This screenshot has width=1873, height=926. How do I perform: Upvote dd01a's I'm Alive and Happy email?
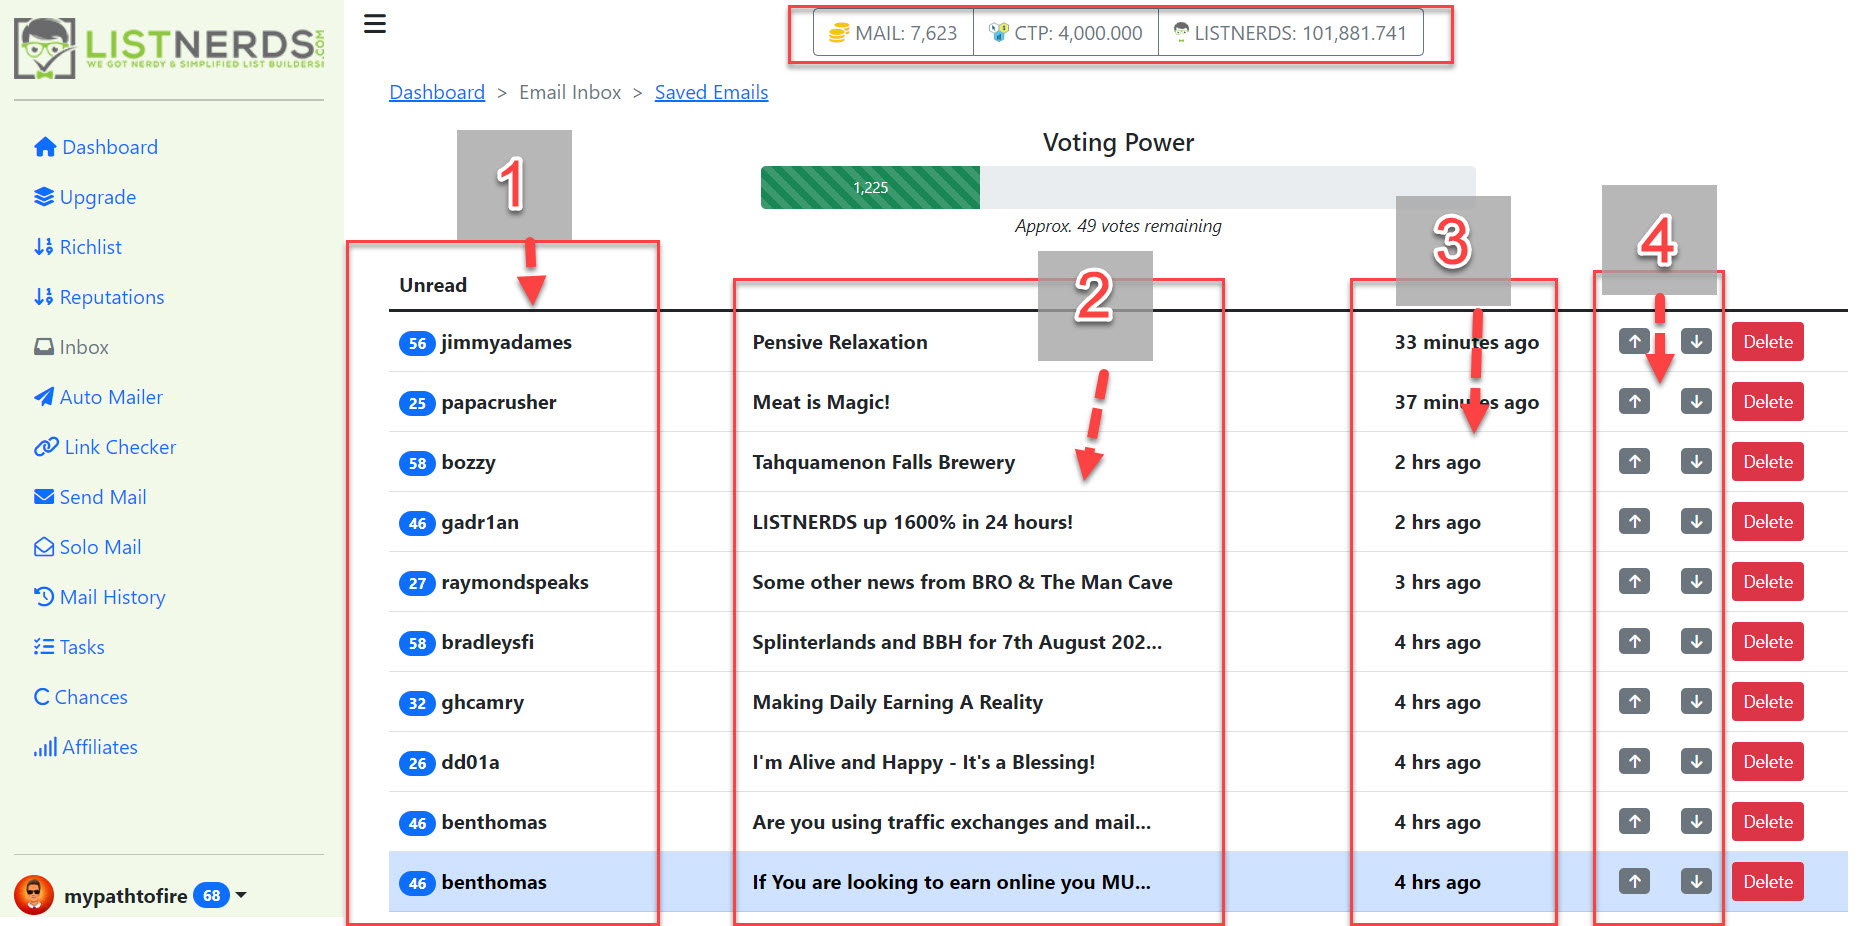(x=1634, y=762)
